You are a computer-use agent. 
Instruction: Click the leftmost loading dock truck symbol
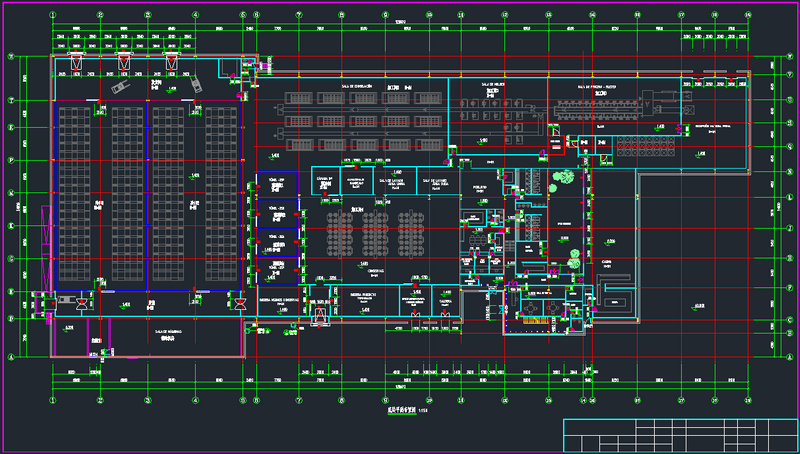[x=77, y=64]
